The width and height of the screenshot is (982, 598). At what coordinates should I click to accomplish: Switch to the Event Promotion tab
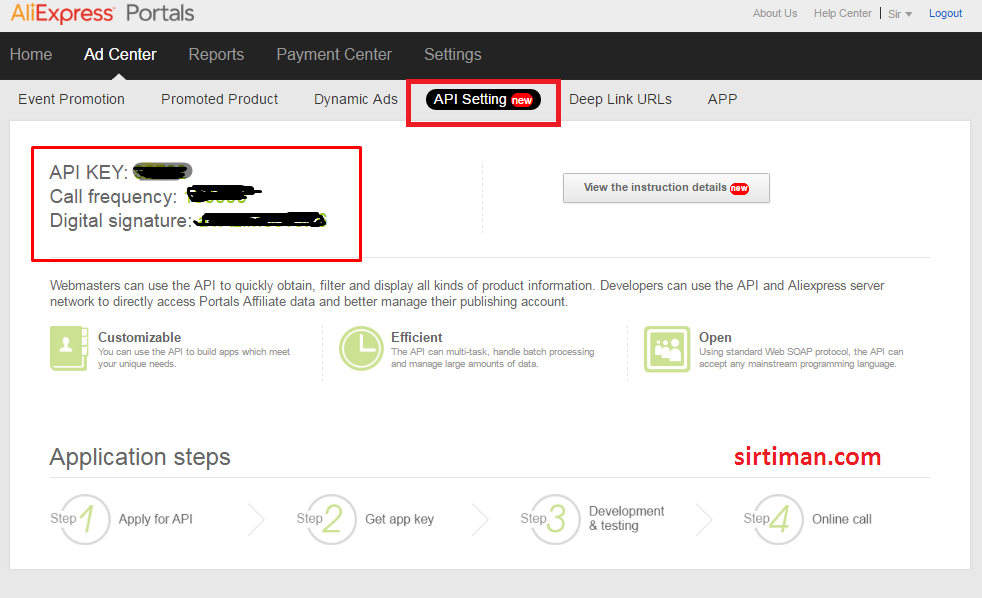71,99
